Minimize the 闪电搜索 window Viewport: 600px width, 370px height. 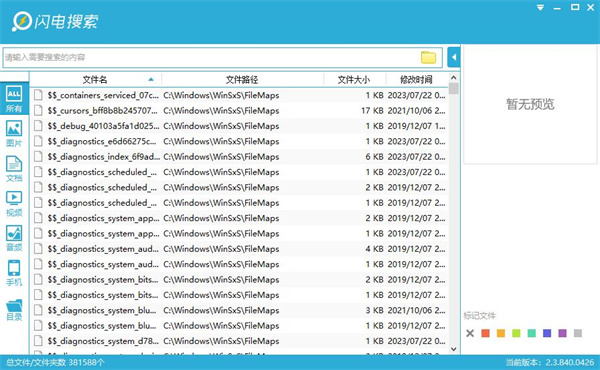557,8
